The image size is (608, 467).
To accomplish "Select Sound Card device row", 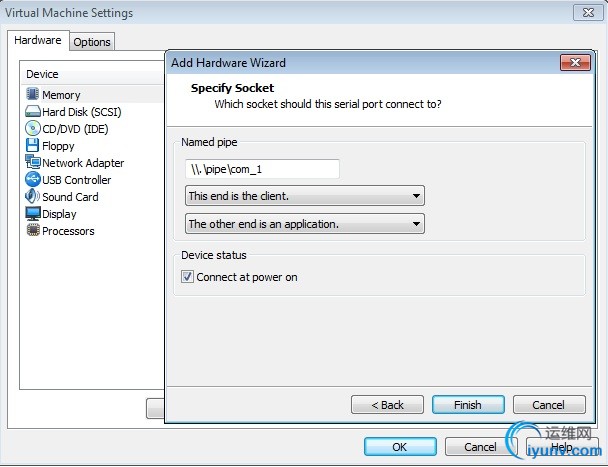I will click(x=92, y=197).
